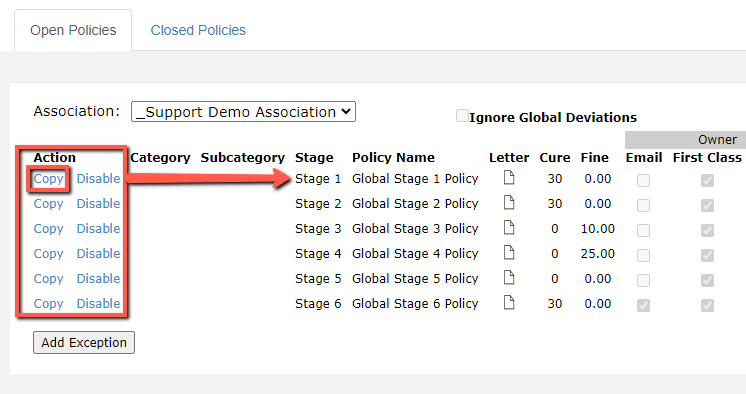Copy the Global Stage 1 Policy

click(49, 179)
